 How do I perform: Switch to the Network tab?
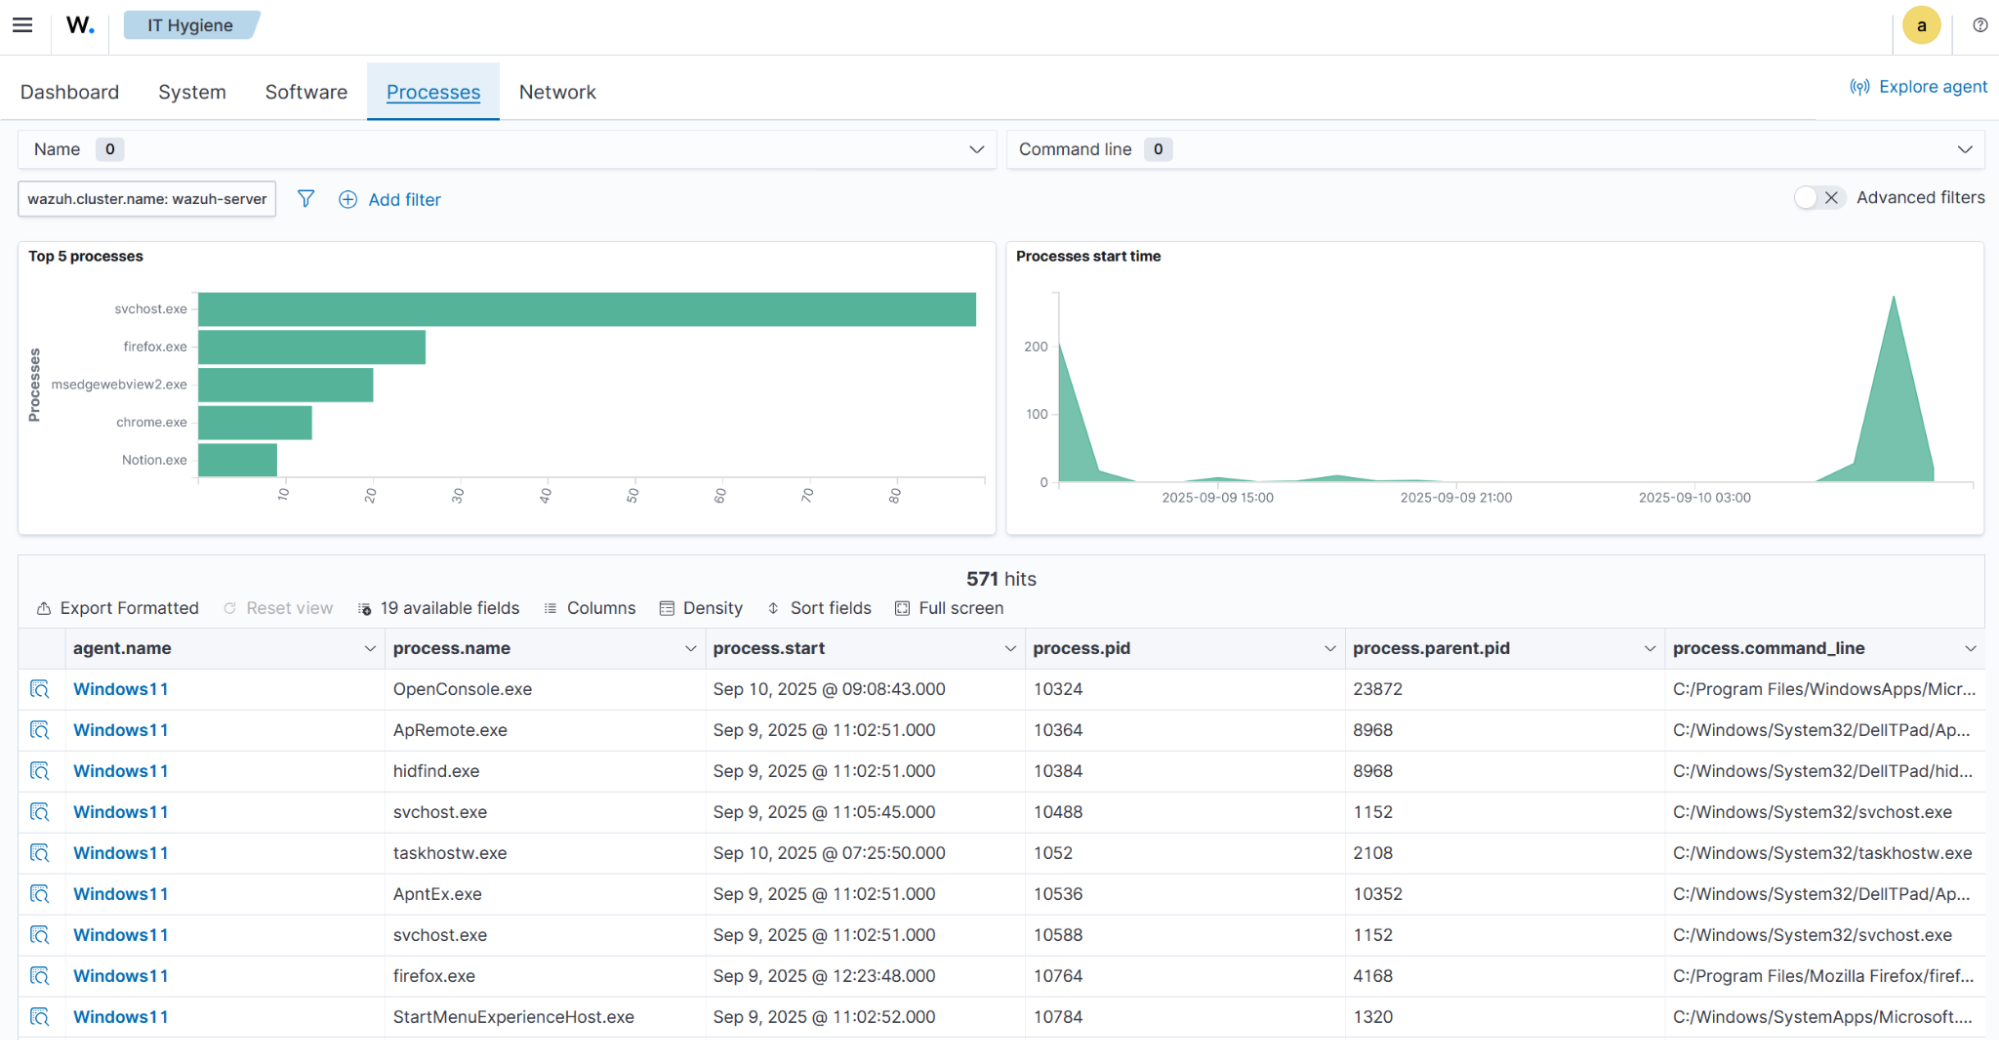coord(557,92)
